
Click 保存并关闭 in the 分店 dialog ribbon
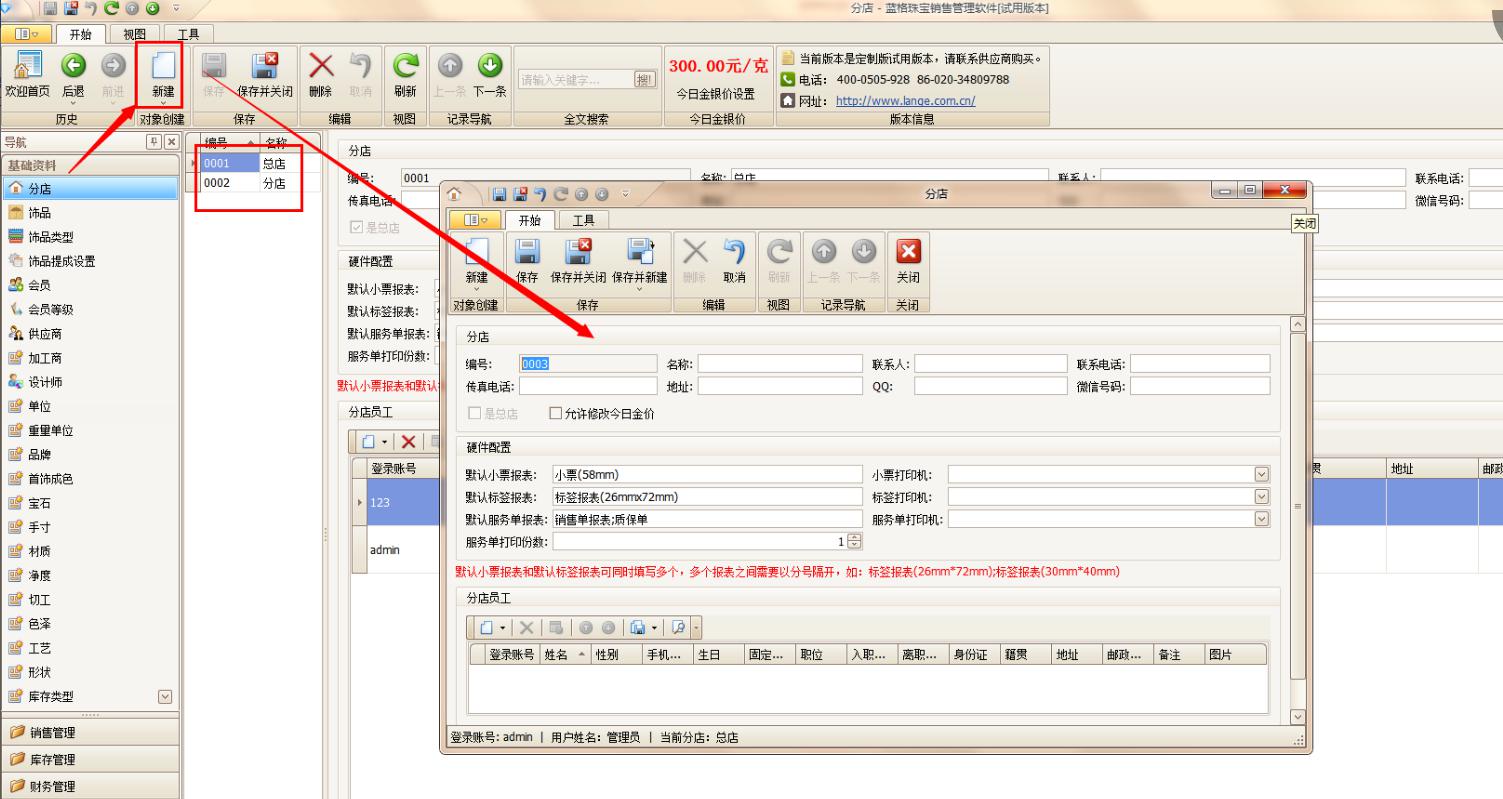[x=579, y=261]
